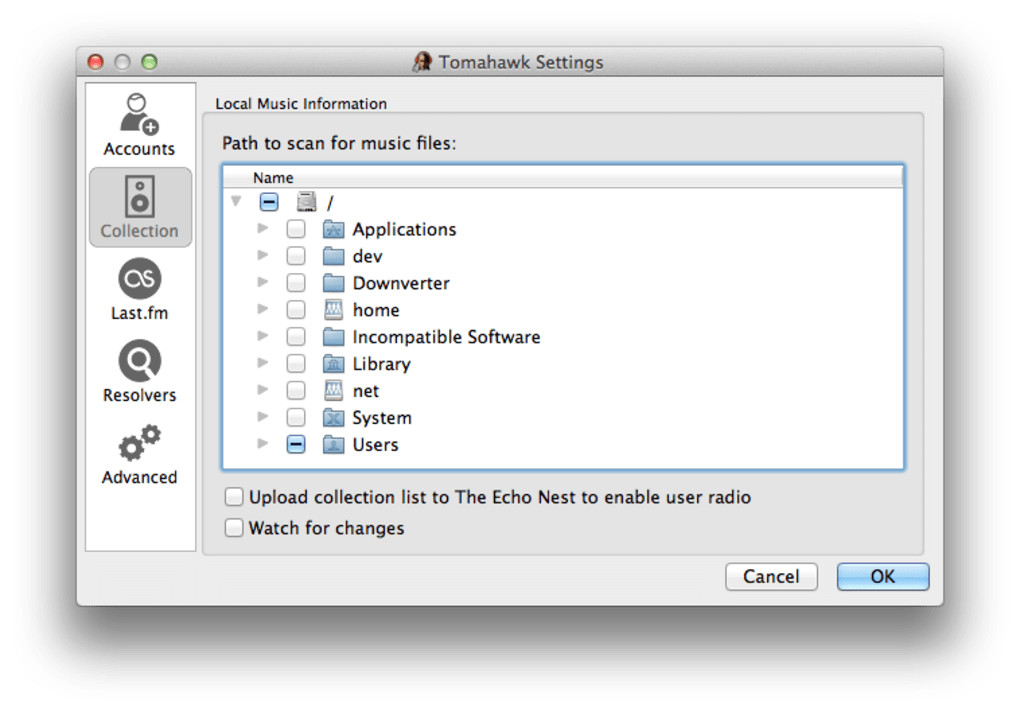
Task: Expand the Users folder node
Action: pos(263,443)
